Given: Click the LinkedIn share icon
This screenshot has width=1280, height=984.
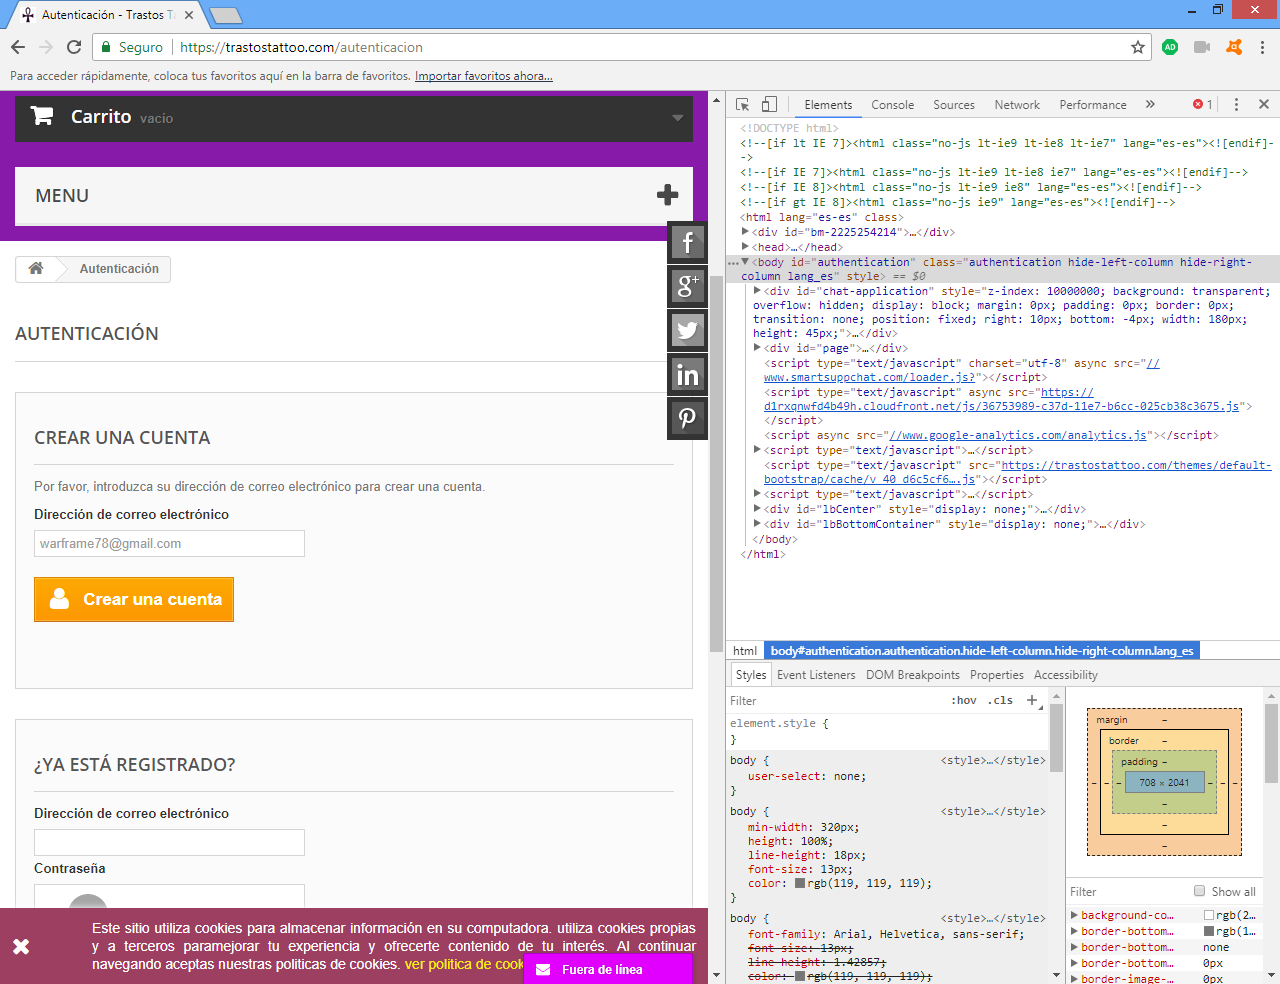Looking at the screenshot, I should (687, 375).
